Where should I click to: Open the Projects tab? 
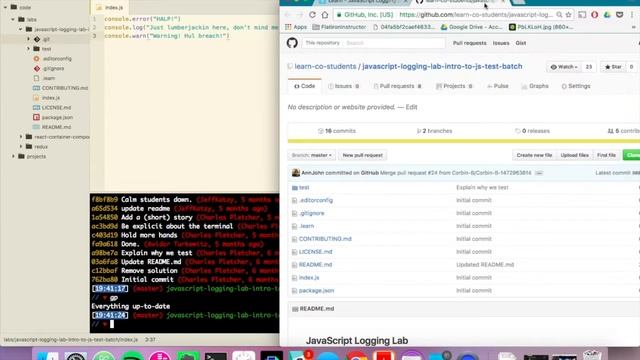coord(454,86)
